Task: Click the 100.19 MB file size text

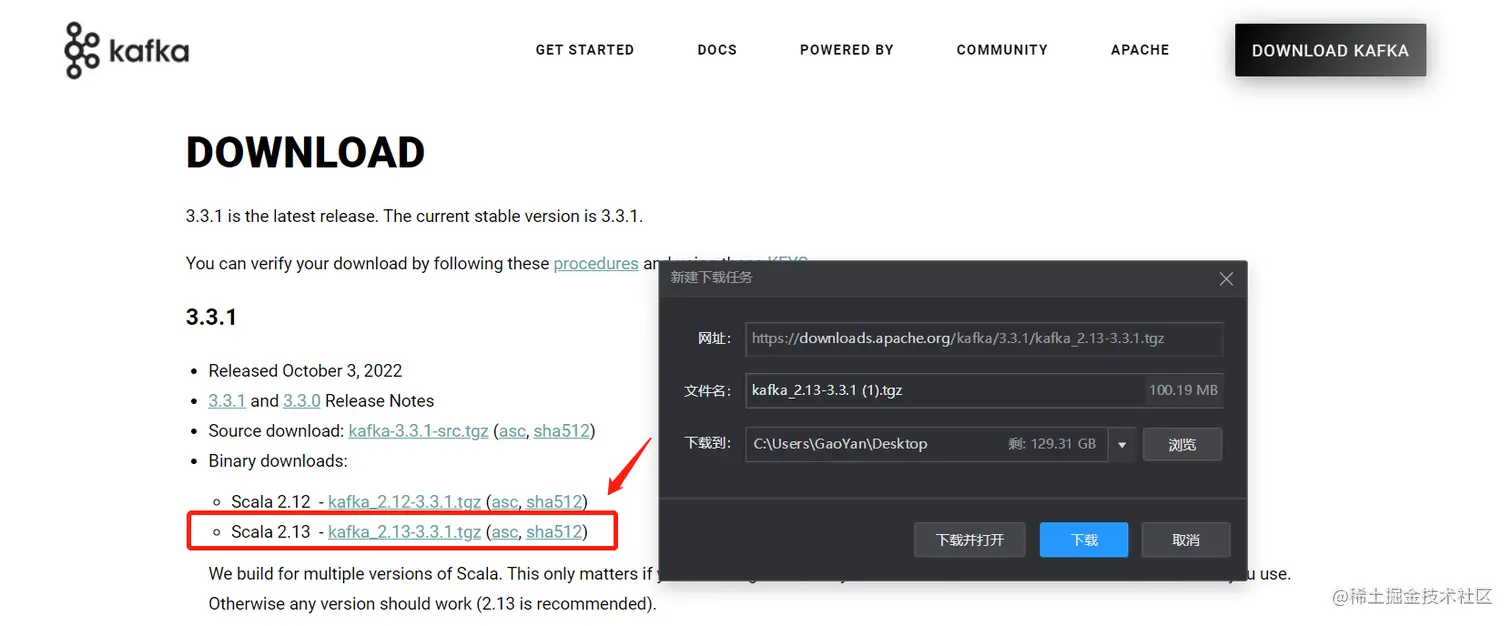Action: coord(1184,390)
